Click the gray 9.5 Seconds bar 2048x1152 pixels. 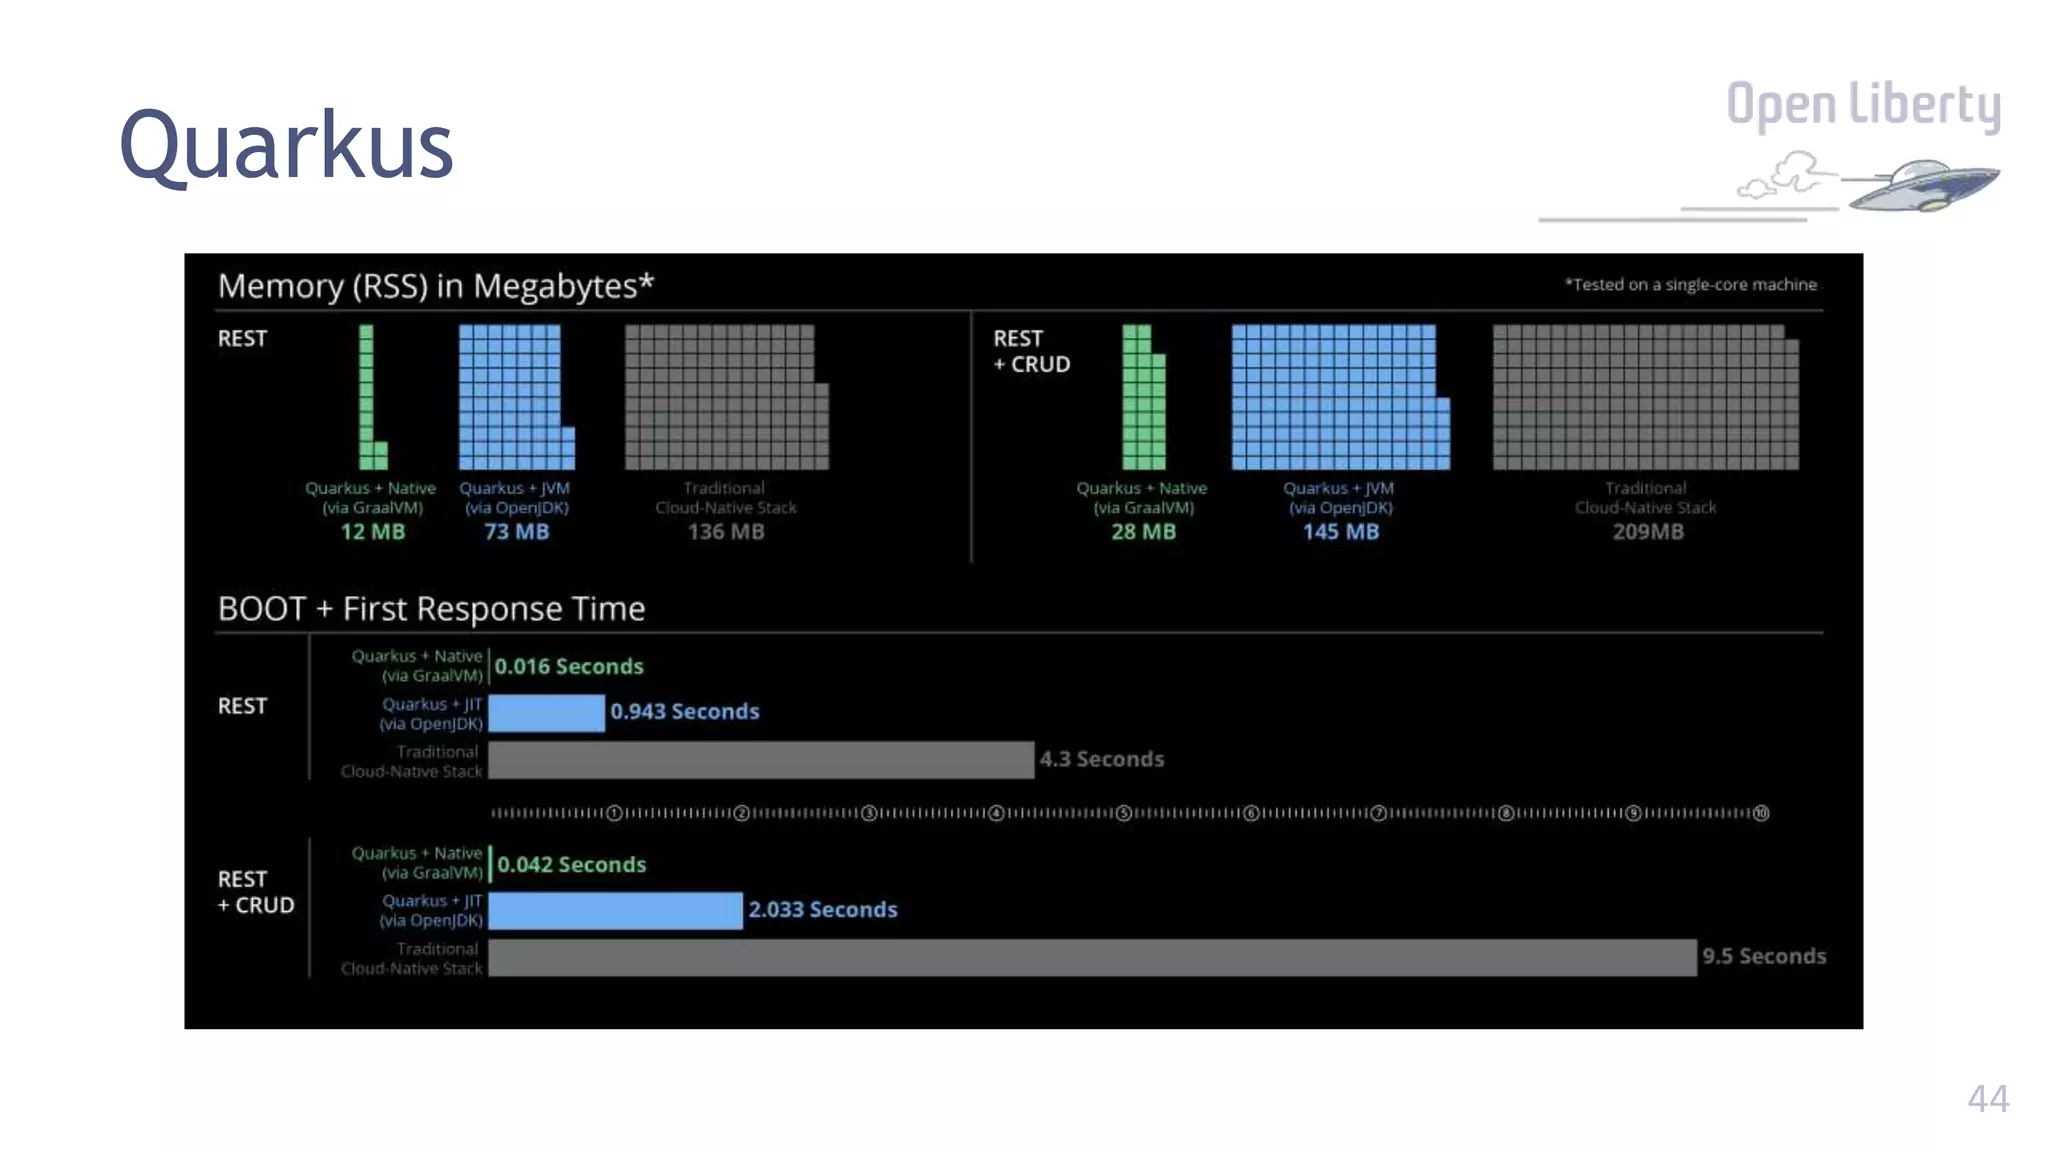[1091, 957]
